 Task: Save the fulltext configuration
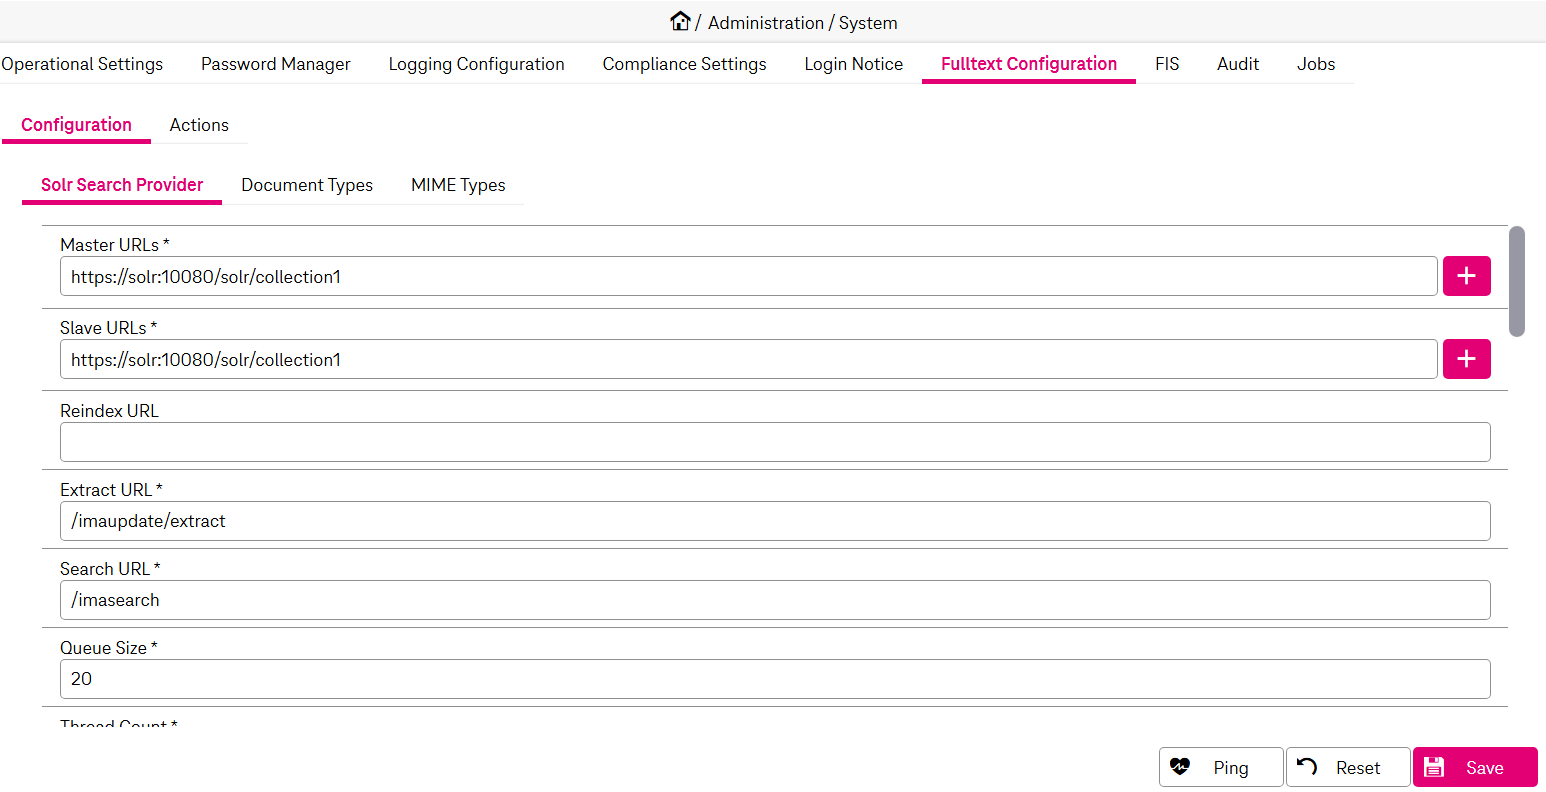[1474, 768]
